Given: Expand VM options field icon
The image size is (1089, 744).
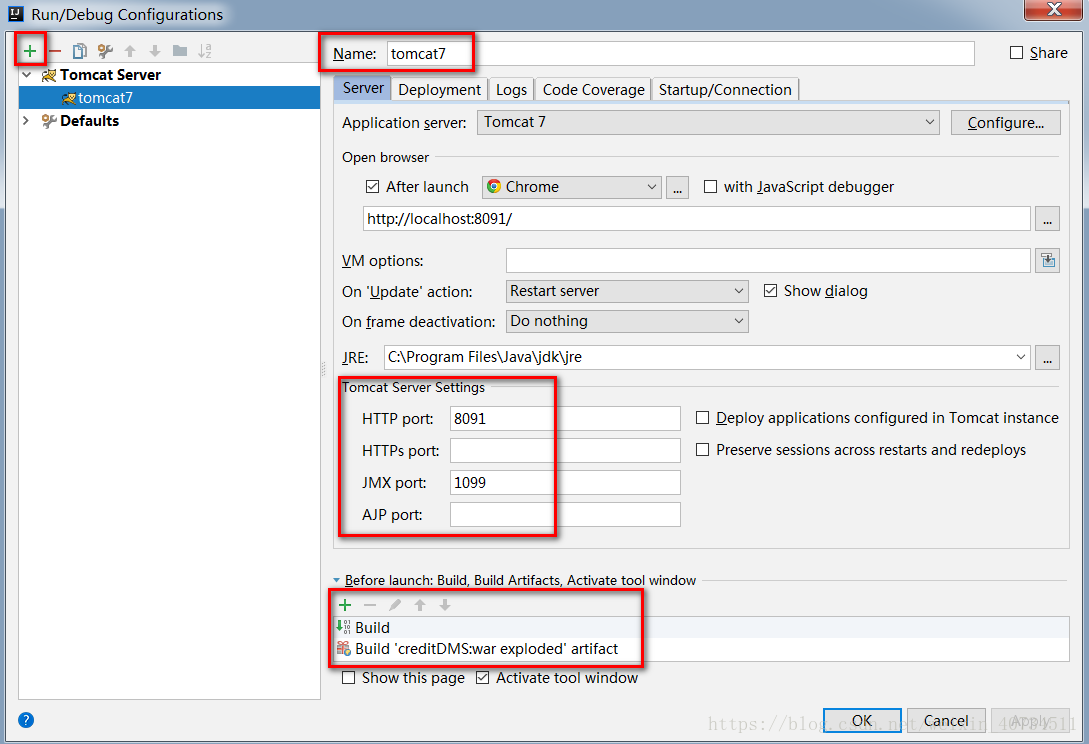Looking at the screenshot, I should [x=1047, y=261].
